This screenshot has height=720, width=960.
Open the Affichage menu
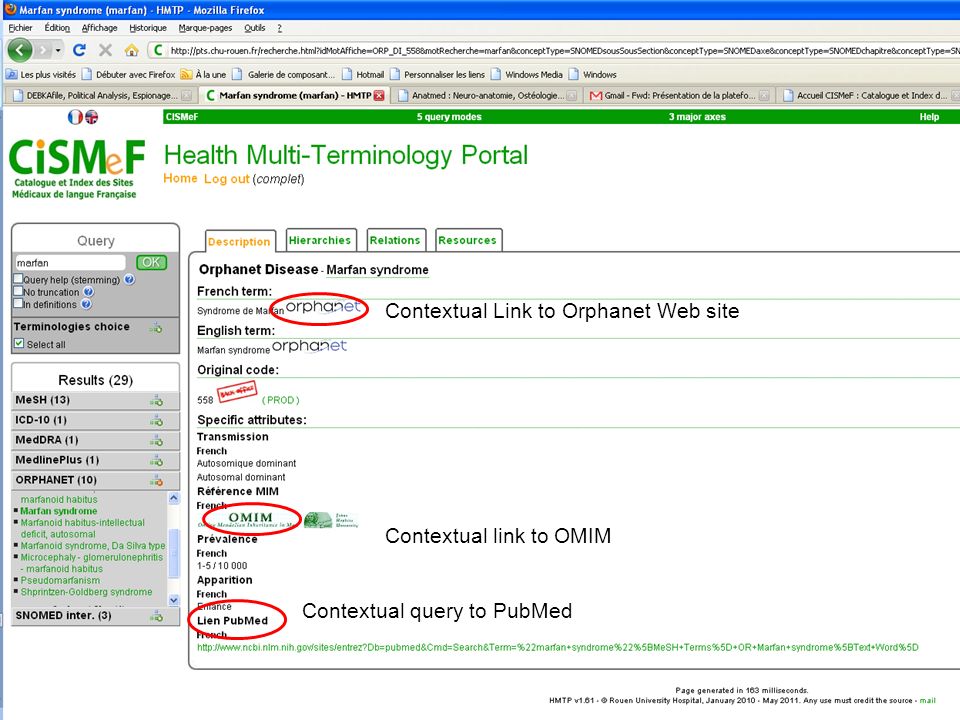(x=99, y=28)
